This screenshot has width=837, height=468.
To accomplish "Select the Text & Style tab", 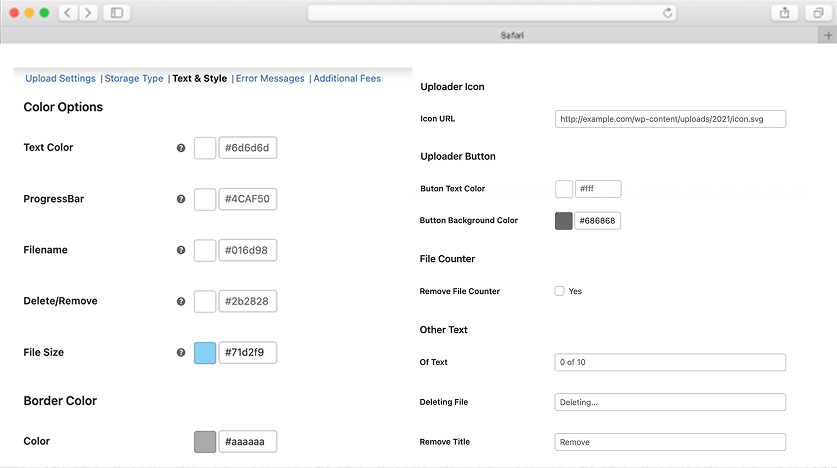I will pos(200,78).
